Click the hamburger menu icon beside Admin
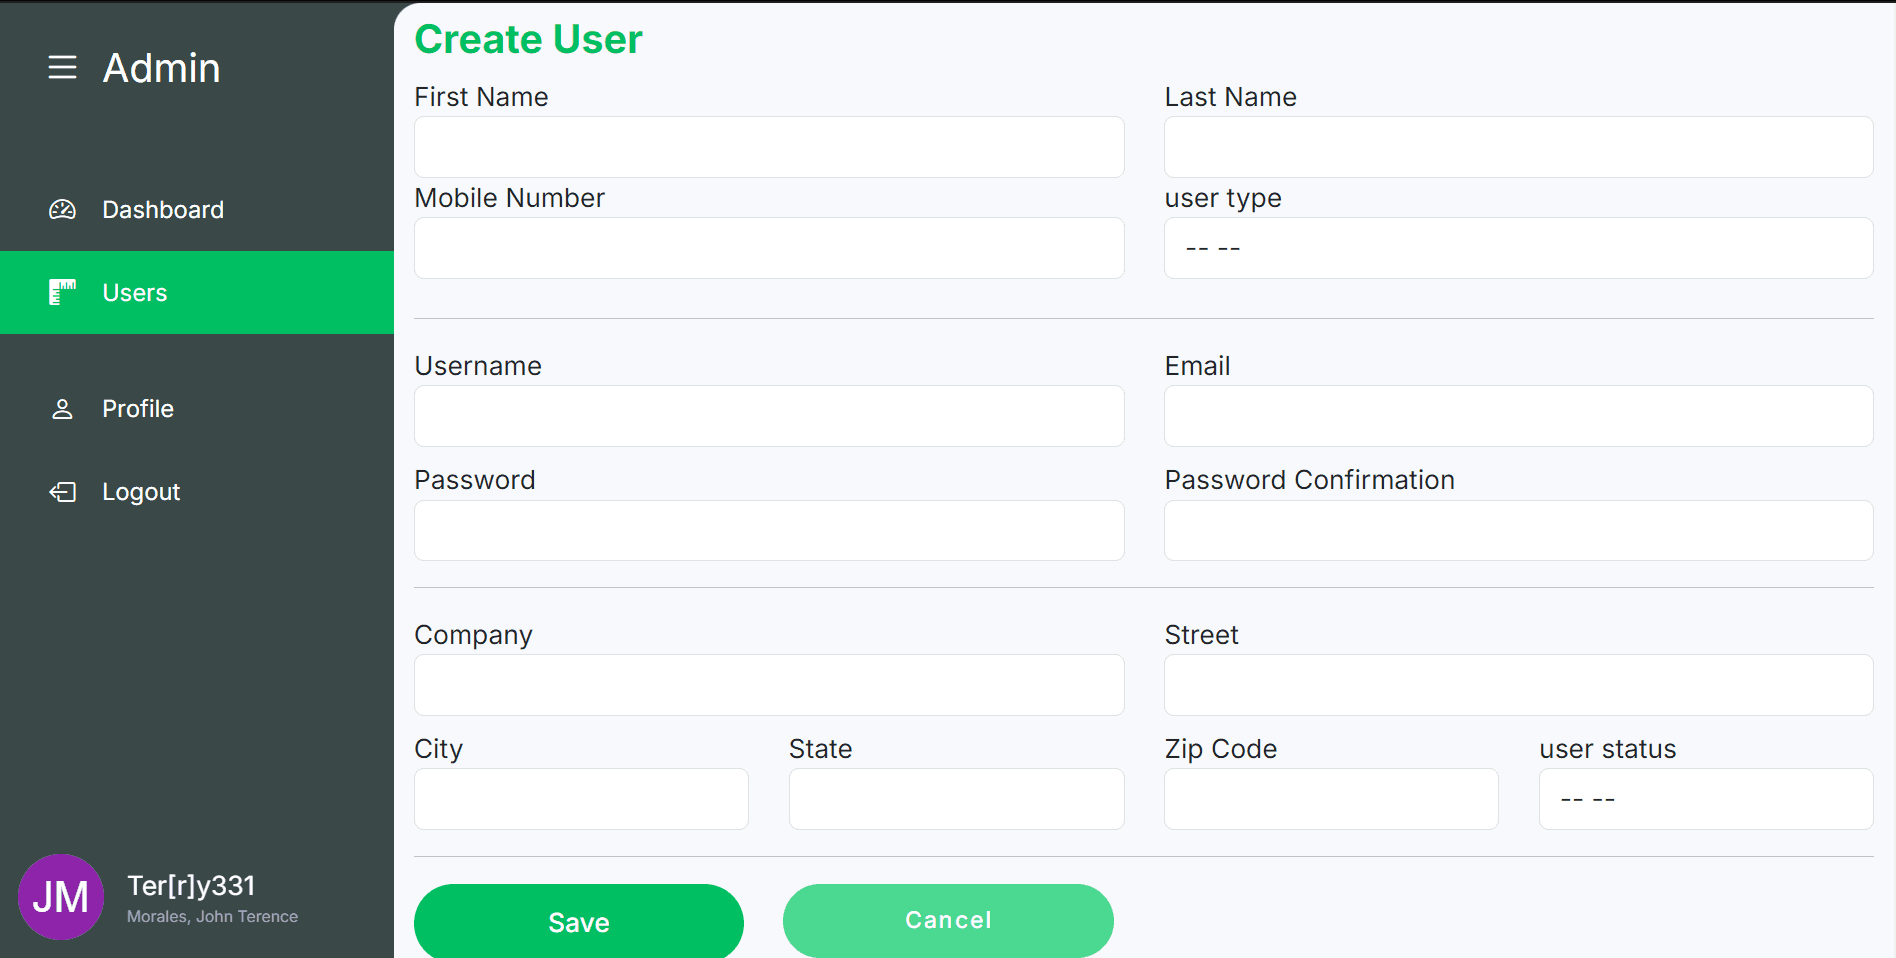Viewport: 1896px width, 958px height. (62, 67)
